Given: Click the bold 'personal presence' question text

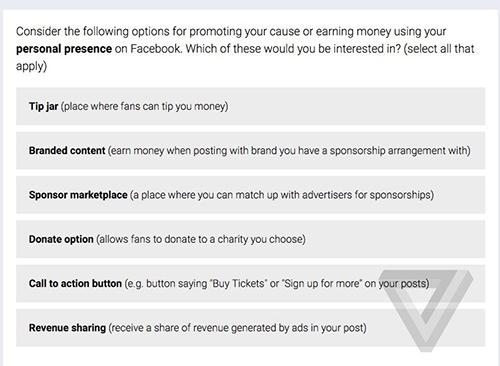Looking at the screenshot, I should [64, 49].
